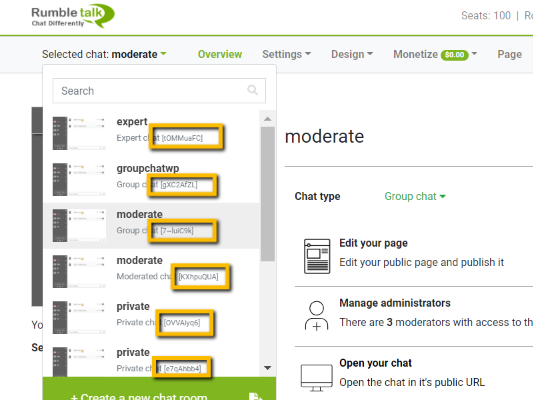Viewport: 533px width, 400px height.
Task: Focus the chat Search field
Action: point(159,91)
